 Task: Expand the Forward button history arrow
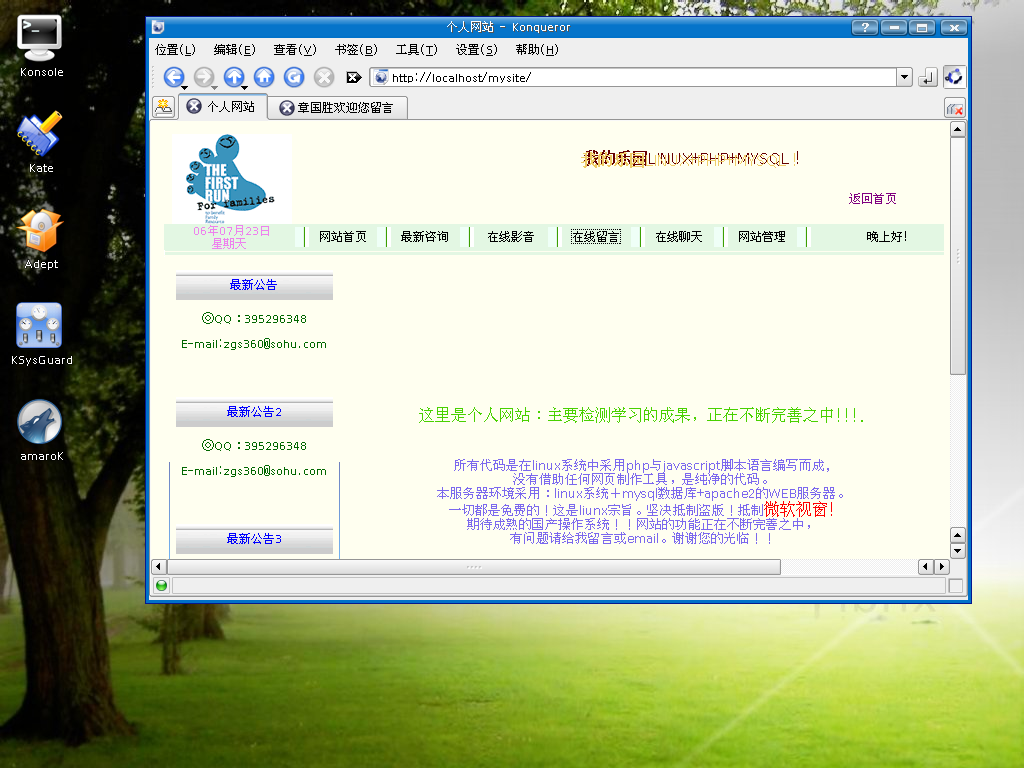point(215,88)
